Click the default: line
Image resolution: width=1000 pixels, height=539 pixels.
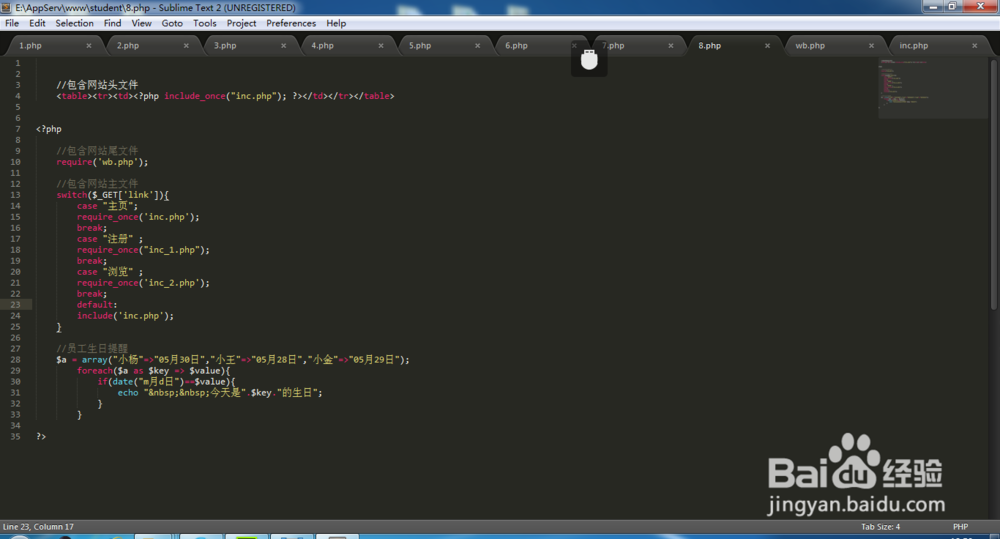click(97, 305)
